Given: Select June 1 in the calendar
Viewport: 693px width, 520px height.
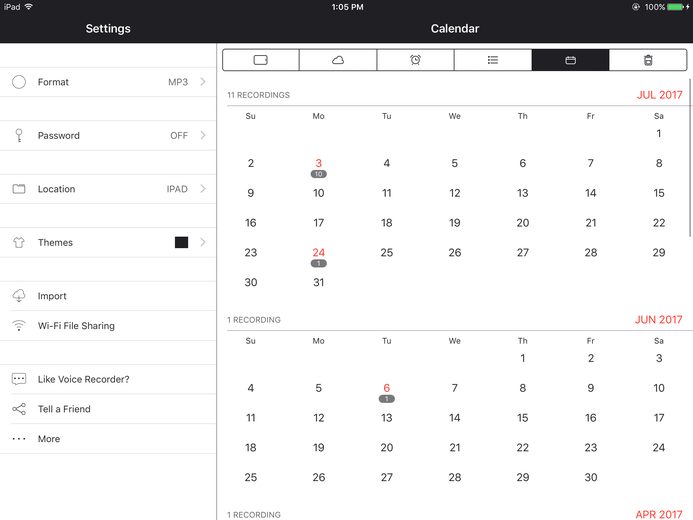Looking at the screenshot, I should [523, 358].
